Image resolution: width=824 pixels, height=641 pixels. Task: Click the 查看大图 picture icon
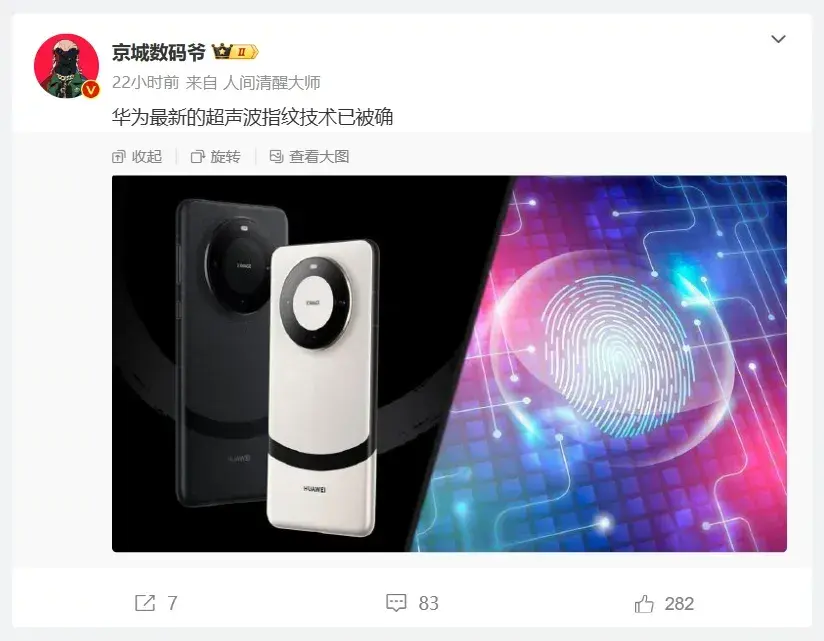click(276, 156)
